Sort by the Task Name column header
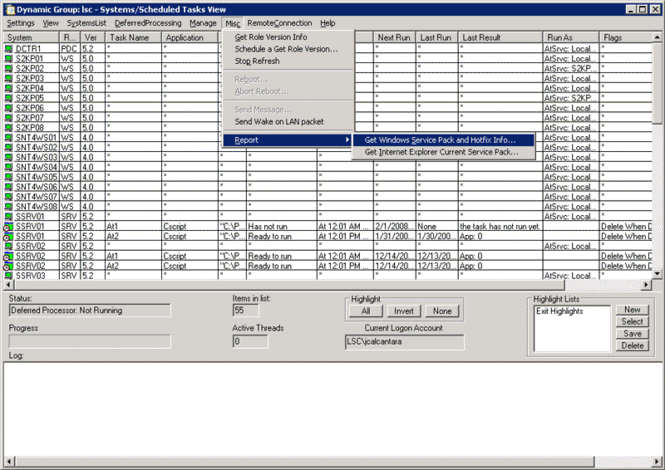Screen dimensions: 665x470 (x=133, y=37)
